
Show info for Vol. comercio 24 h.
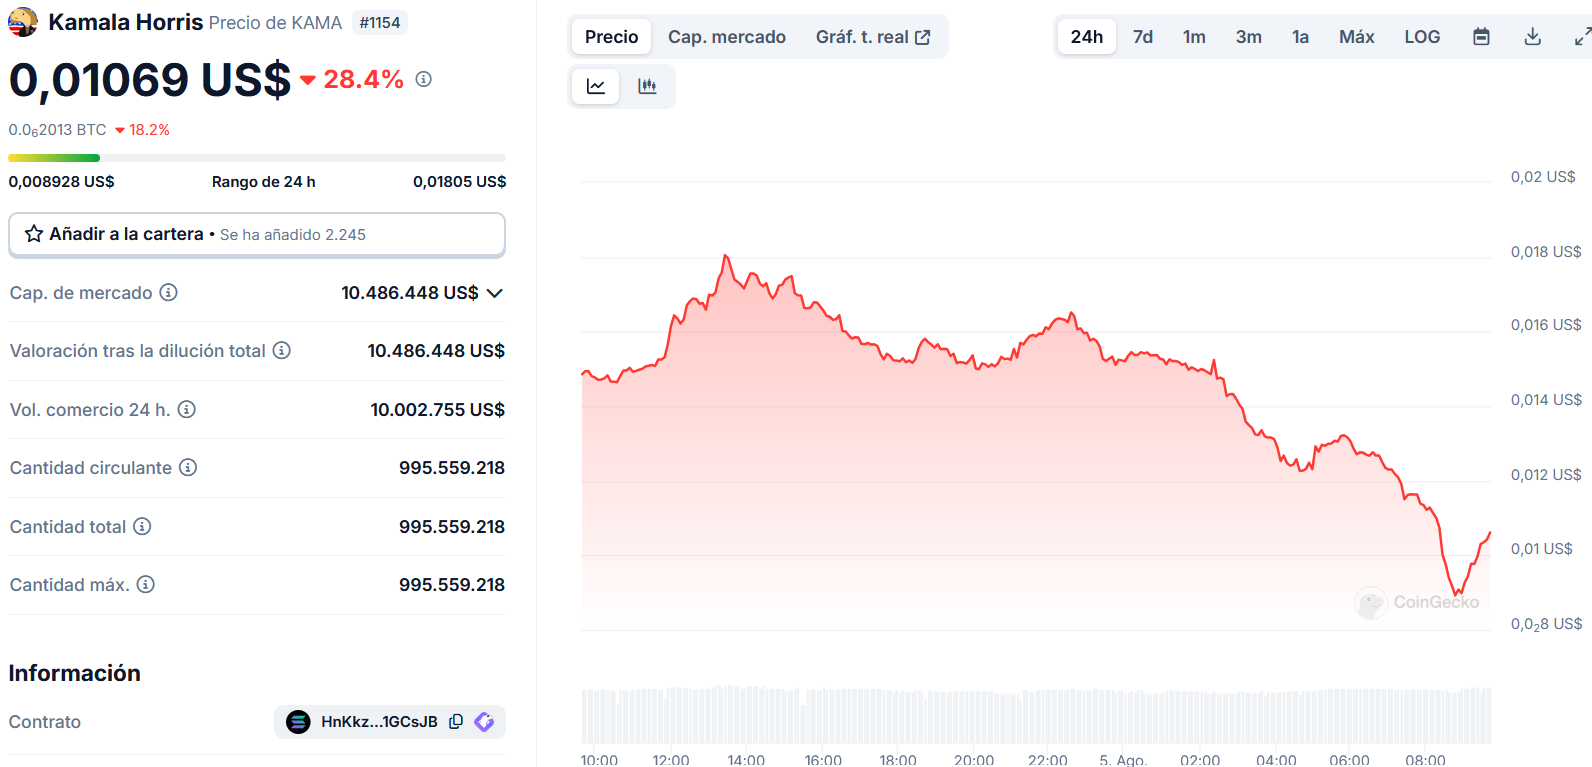[x=187, y=409]
